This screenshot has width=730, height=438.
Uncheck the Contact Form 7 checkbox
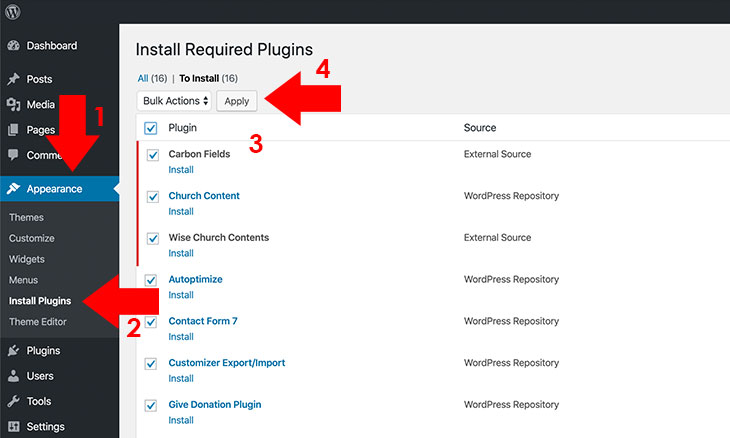tap(150, 322)
